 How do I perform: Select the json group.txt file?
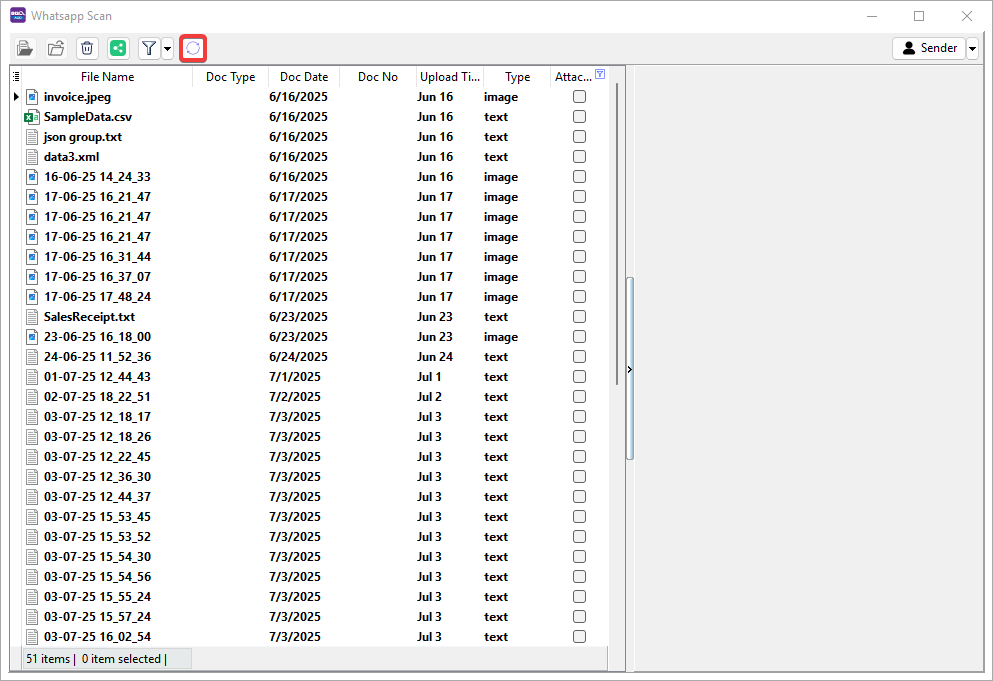[x=83, y=137]
